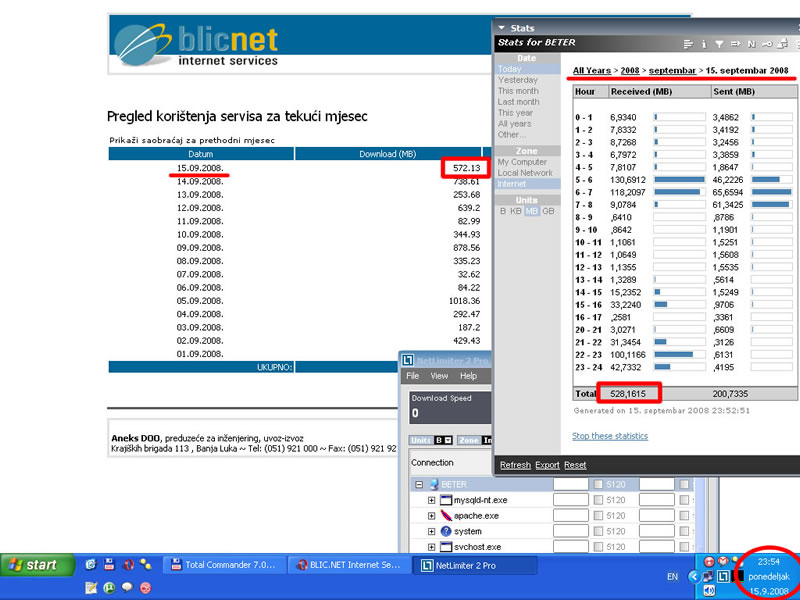The width and height of the screenshot is (800, 600).
Task: Click the BETER computer icon in connection tree
Action: coord(435,484)
